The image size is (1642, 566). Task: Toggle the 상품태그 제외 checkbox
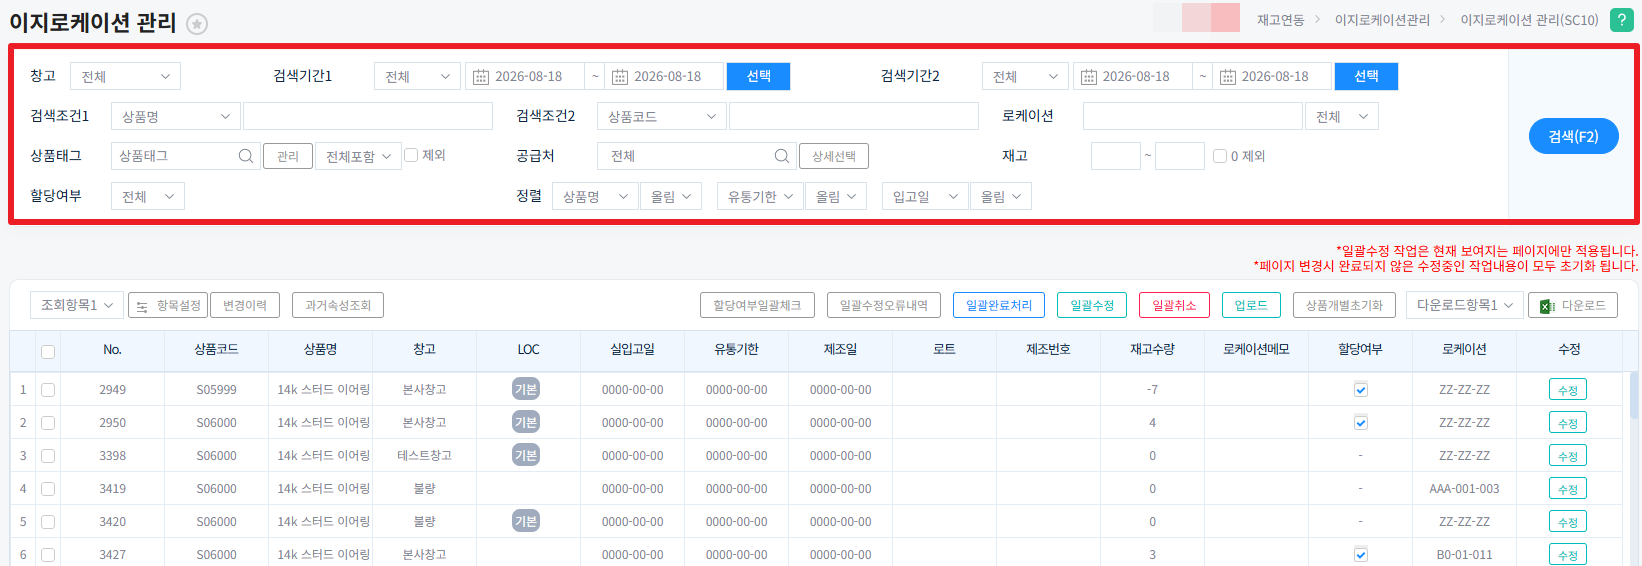click(x=411, y=155)
